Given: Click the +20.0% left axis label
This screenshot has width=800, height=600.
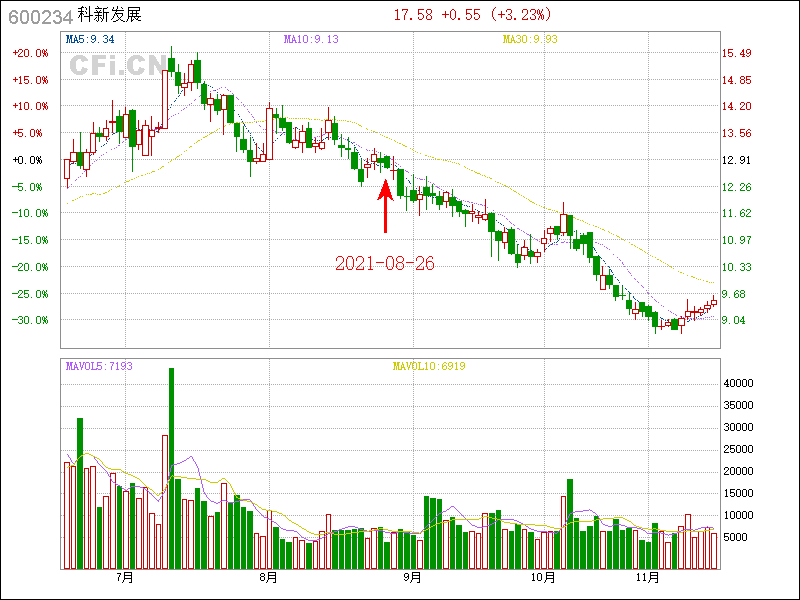Looking at the screenshot, I should coord(29,53).
